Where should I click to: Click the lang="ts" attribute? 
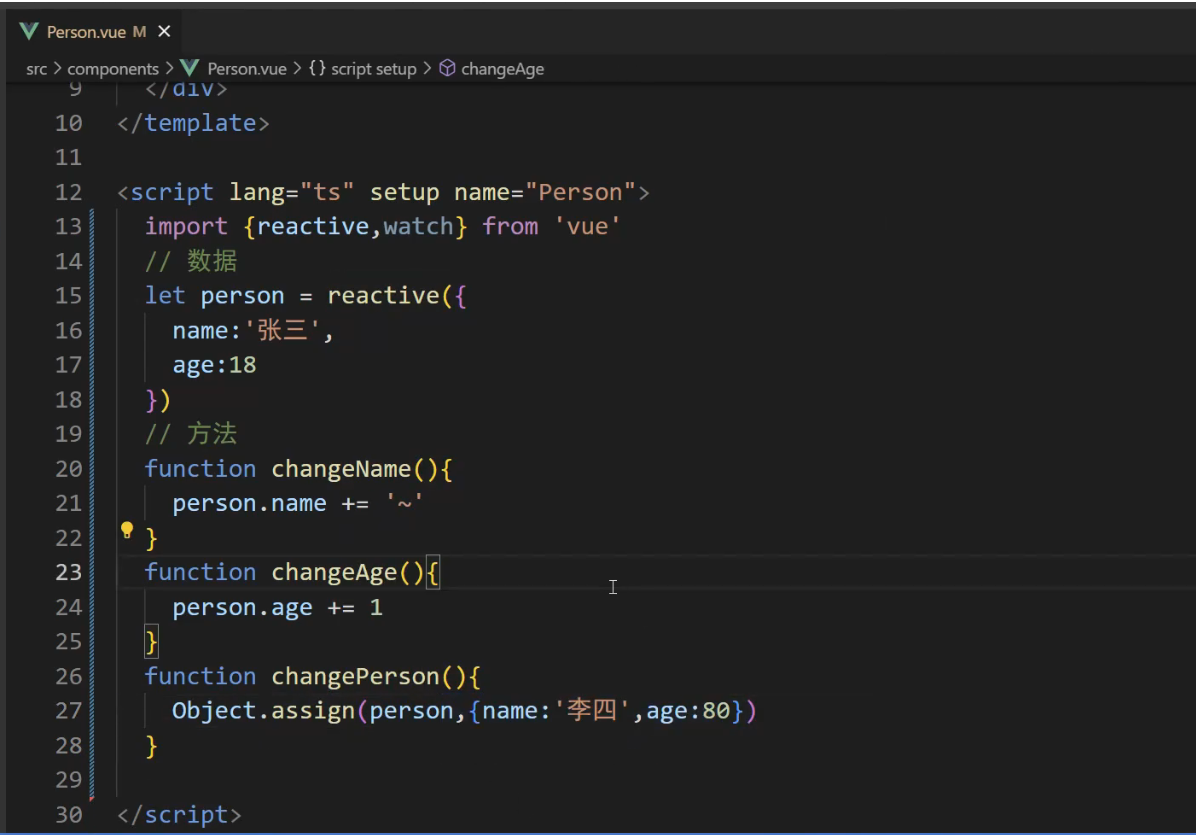tap(292, 192)
